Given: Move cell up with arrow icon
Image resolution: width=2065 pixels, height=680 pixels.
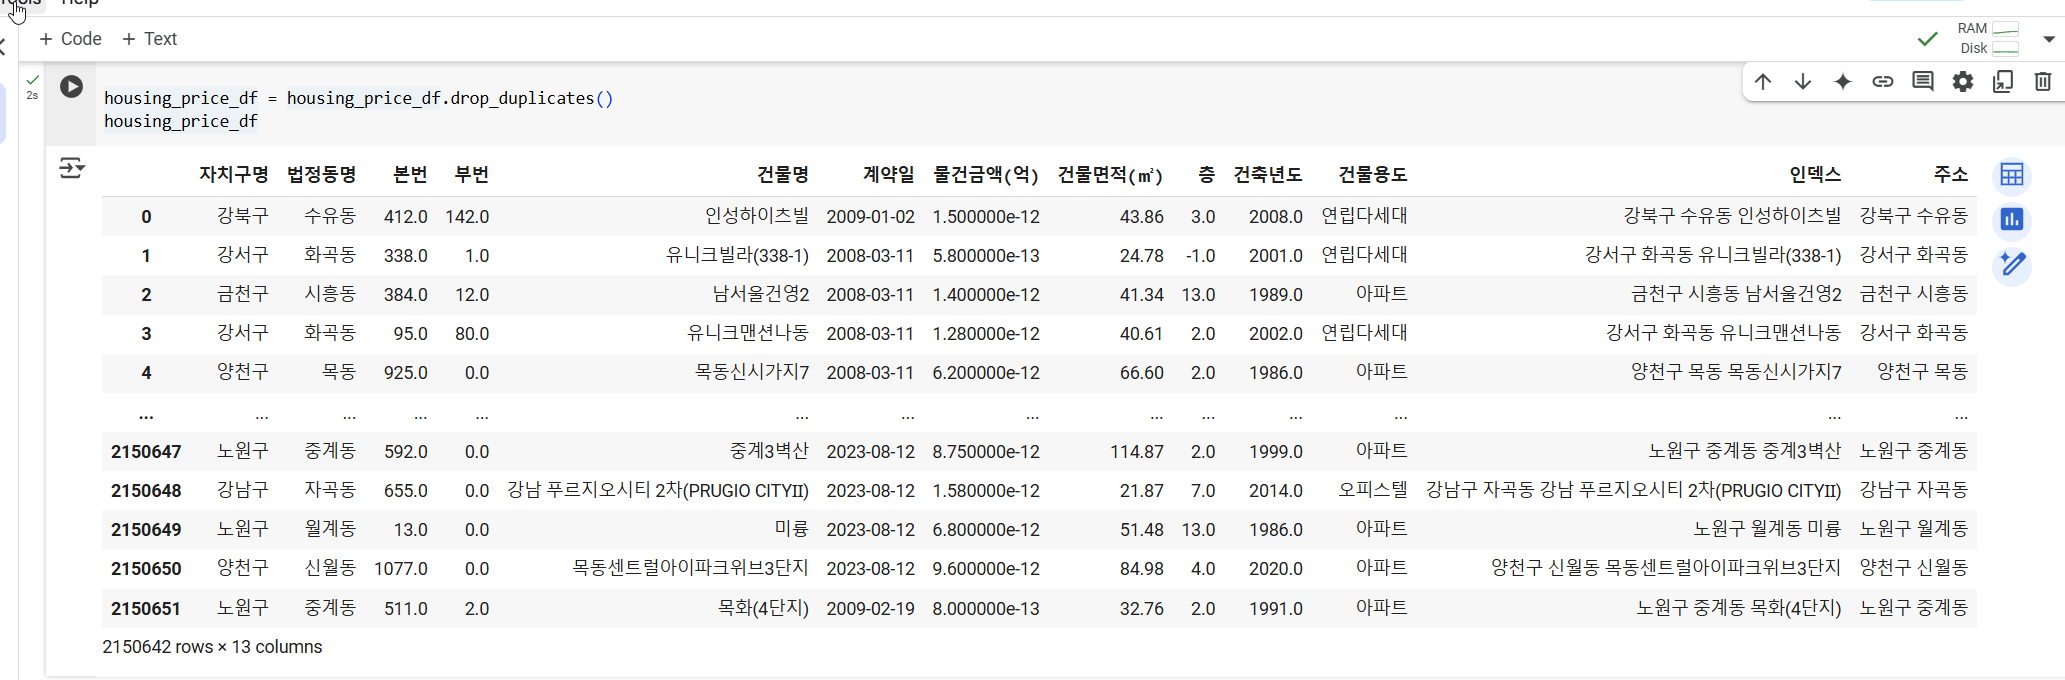Looking at the screenshot, I should pos(1763,82).
